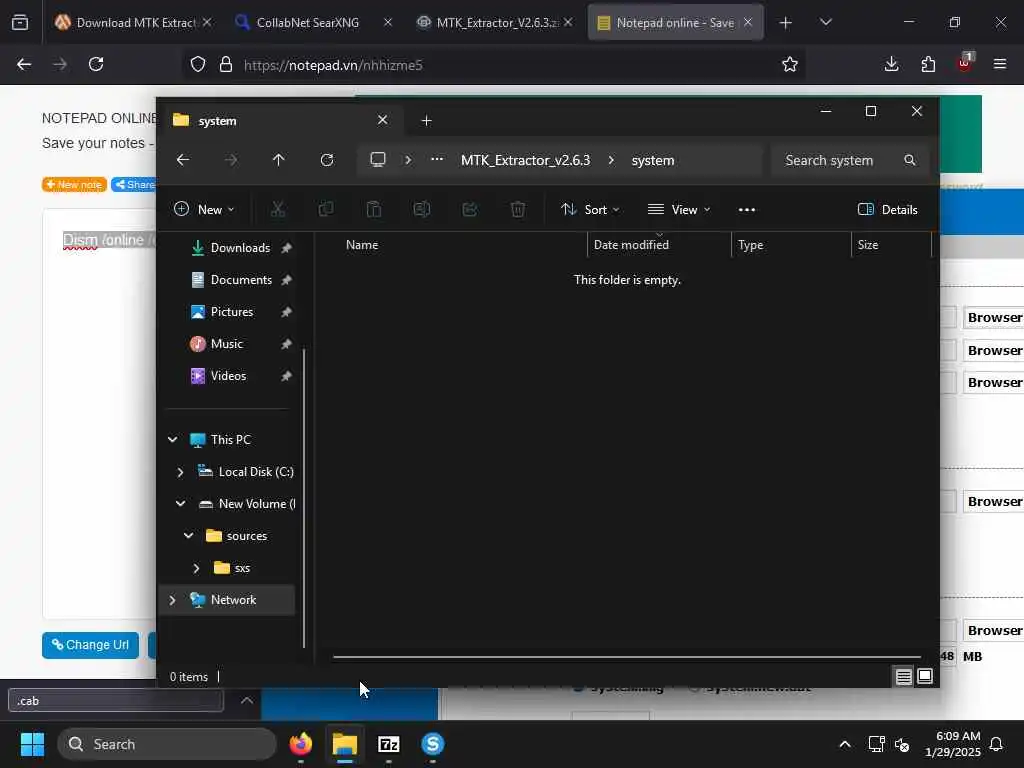Open the Windows Start menu
This screenshot has width=1024, height=768.
(32, 744)
